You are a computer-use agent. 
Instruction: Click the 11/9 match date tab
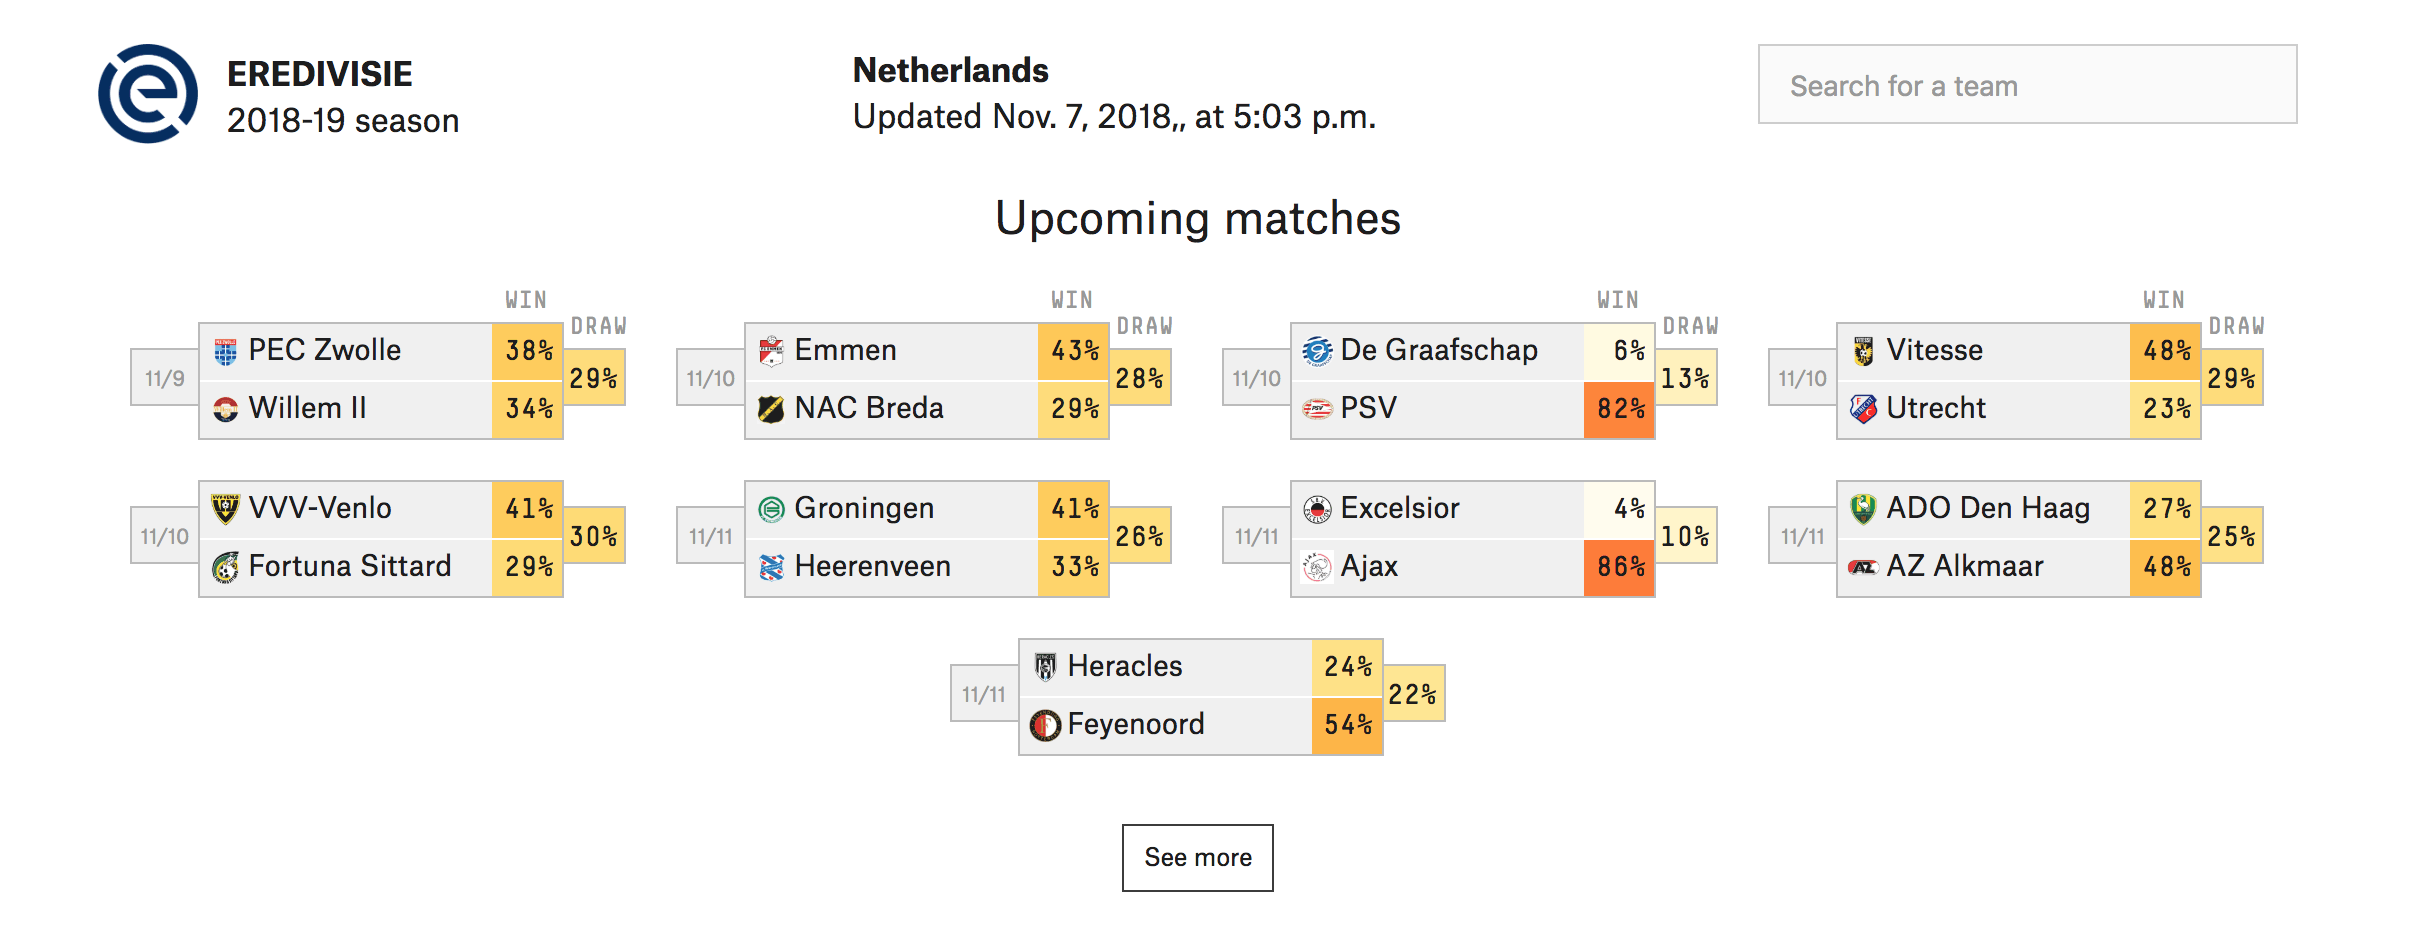tap(165, 378)
